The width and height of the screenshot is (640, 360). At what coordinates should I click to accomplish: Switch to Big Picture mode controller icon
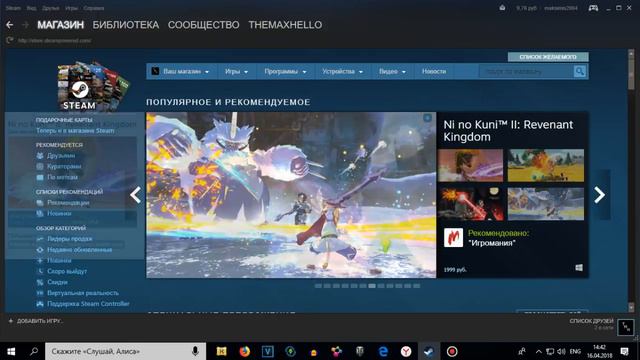pos(593,8)
